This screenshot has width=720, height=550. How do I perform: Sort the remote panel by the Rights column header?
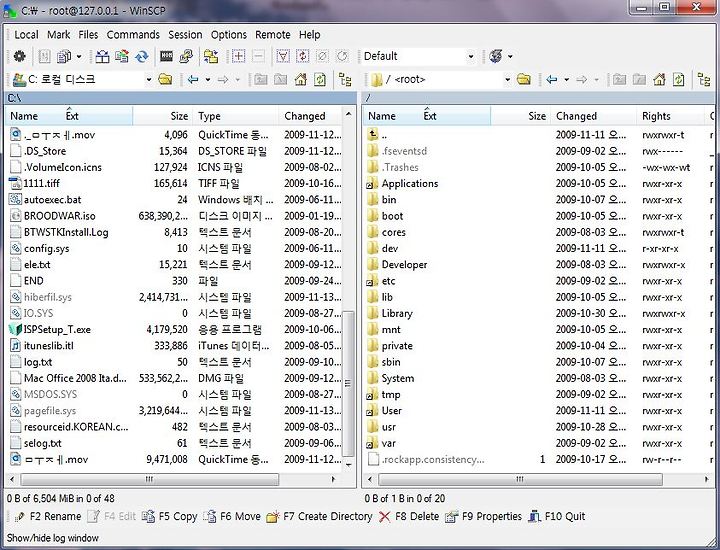[x=672, y=116]
